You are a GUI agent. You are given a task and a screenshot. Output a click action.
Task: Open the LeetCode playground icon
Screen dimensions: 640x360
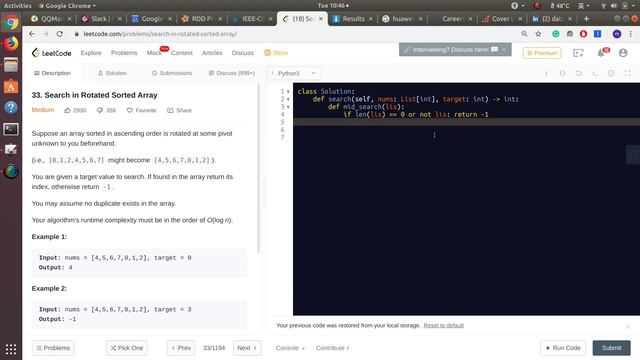578,53
